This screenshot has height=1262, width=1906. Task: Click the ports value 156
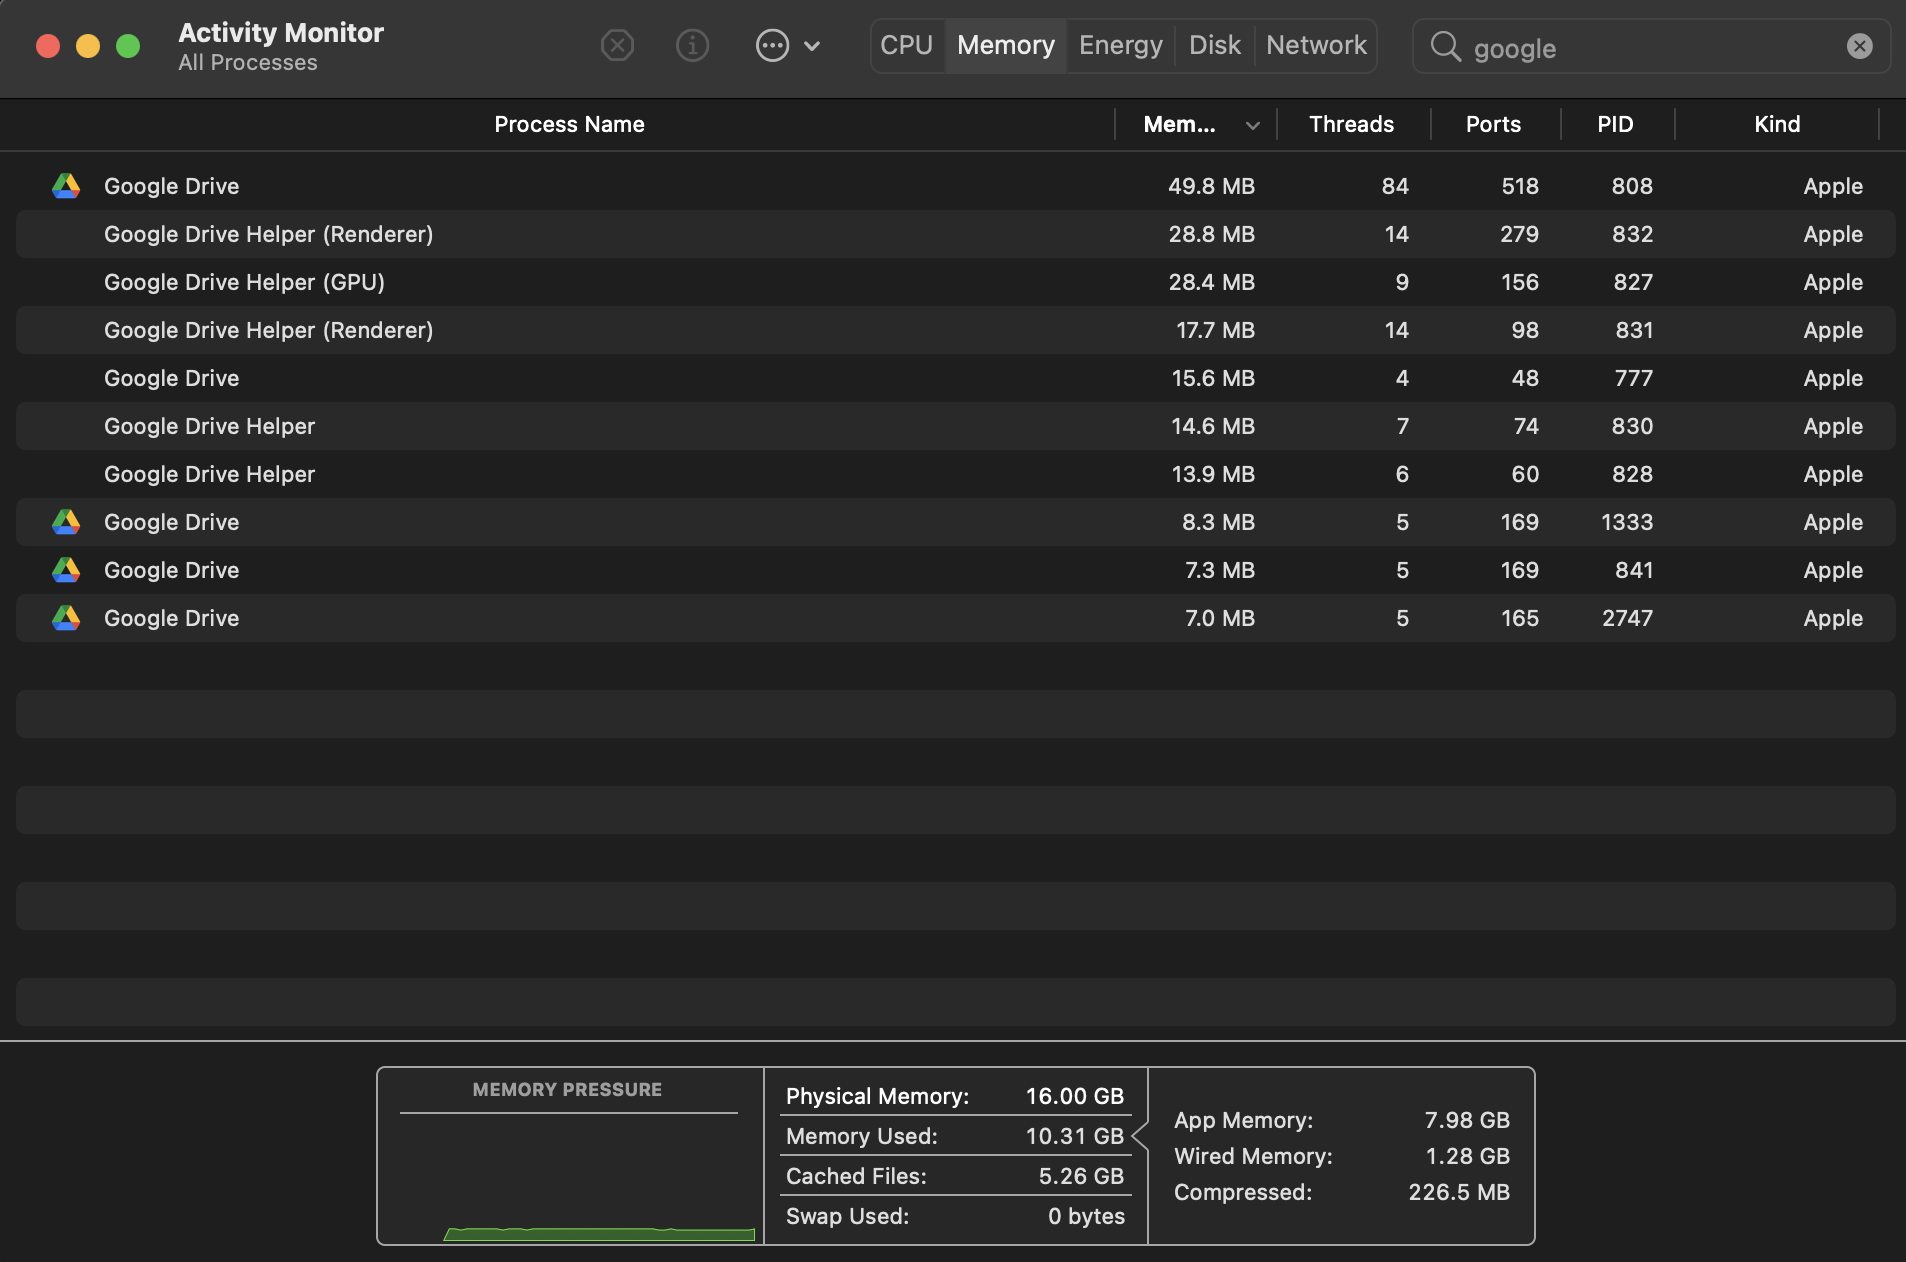tap(1520, 282)
